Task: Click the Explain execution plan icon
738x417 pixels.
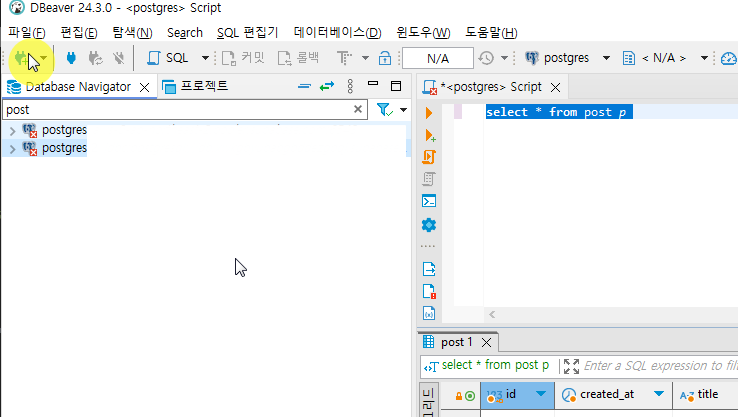Action: (429, 179)
